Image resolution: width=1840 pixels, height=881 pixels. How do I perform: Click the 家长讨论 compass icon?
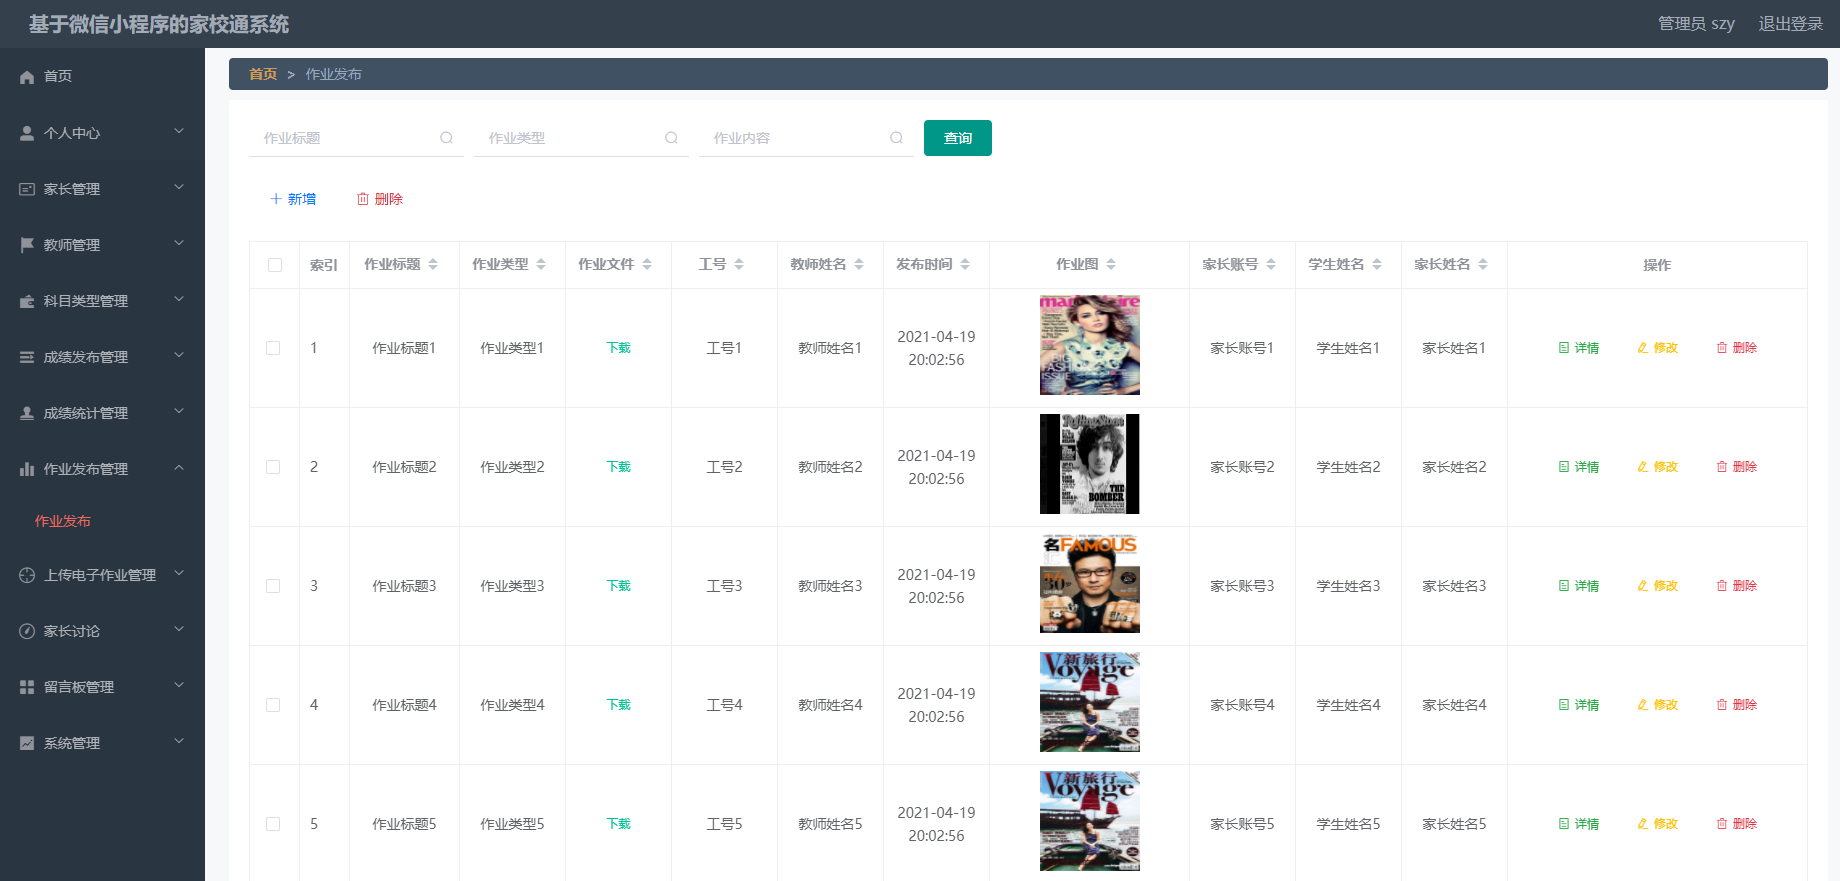(x=27, y=631)
